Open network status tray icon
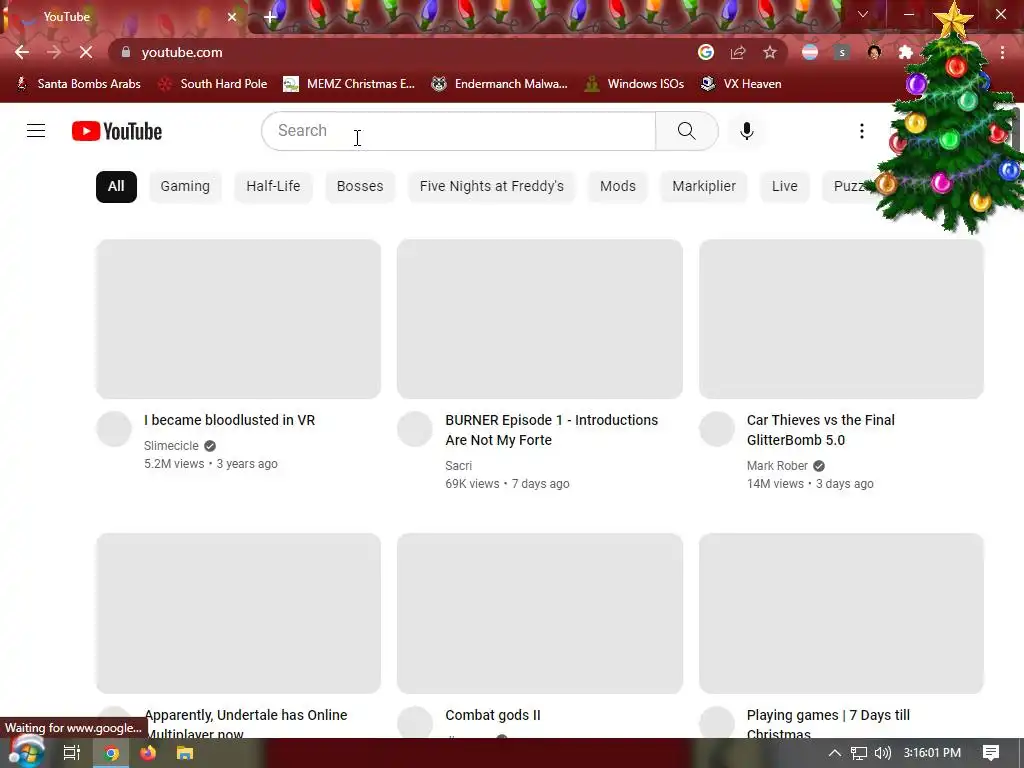This screenshot has width=1024, height=768. [859, 753]
